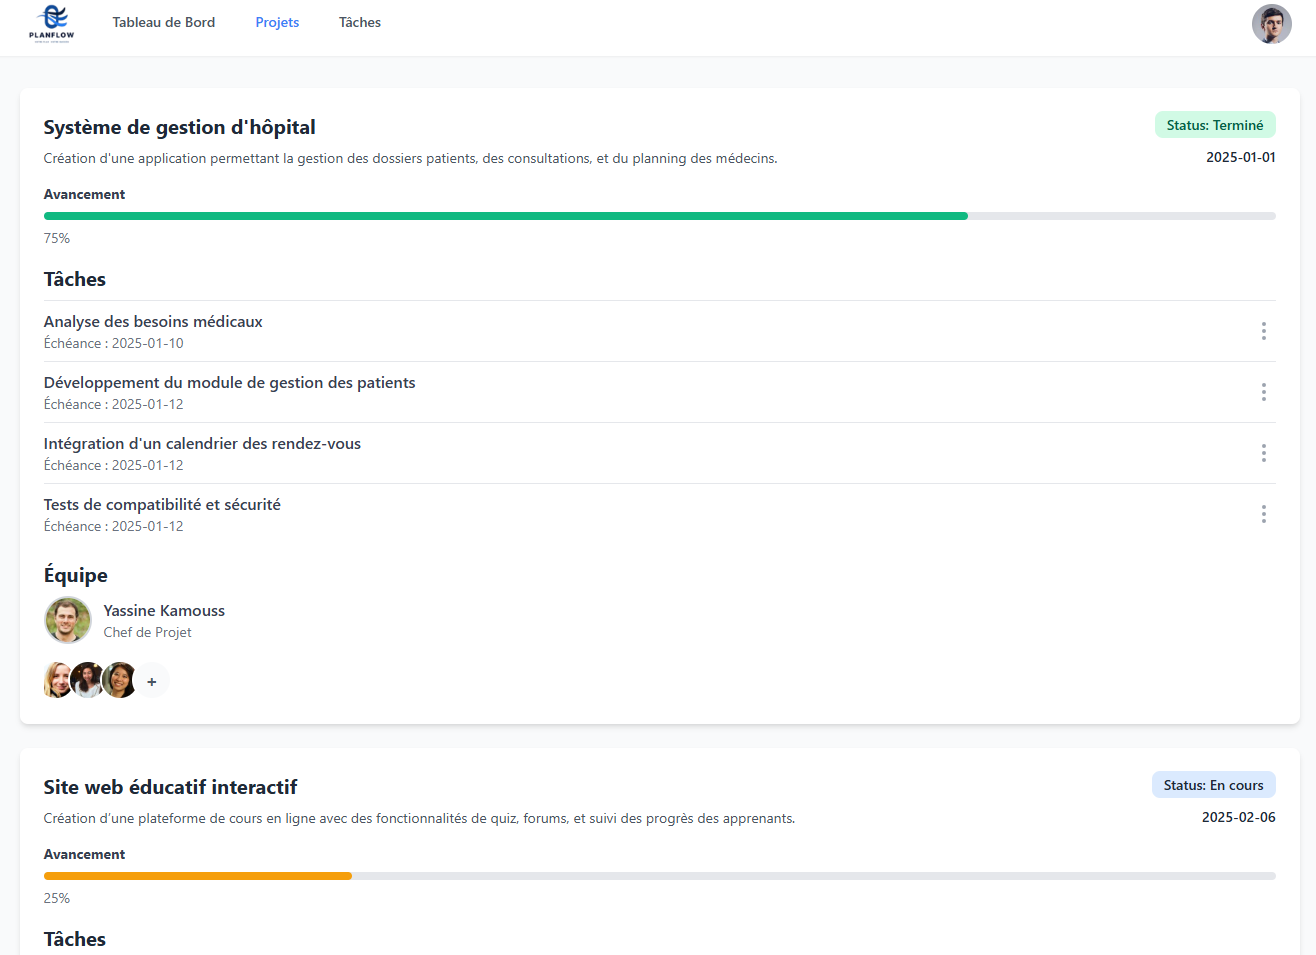Click the + icon to add a team member
The height and width of the screenshot is (955, 1316).
(152, 680)
